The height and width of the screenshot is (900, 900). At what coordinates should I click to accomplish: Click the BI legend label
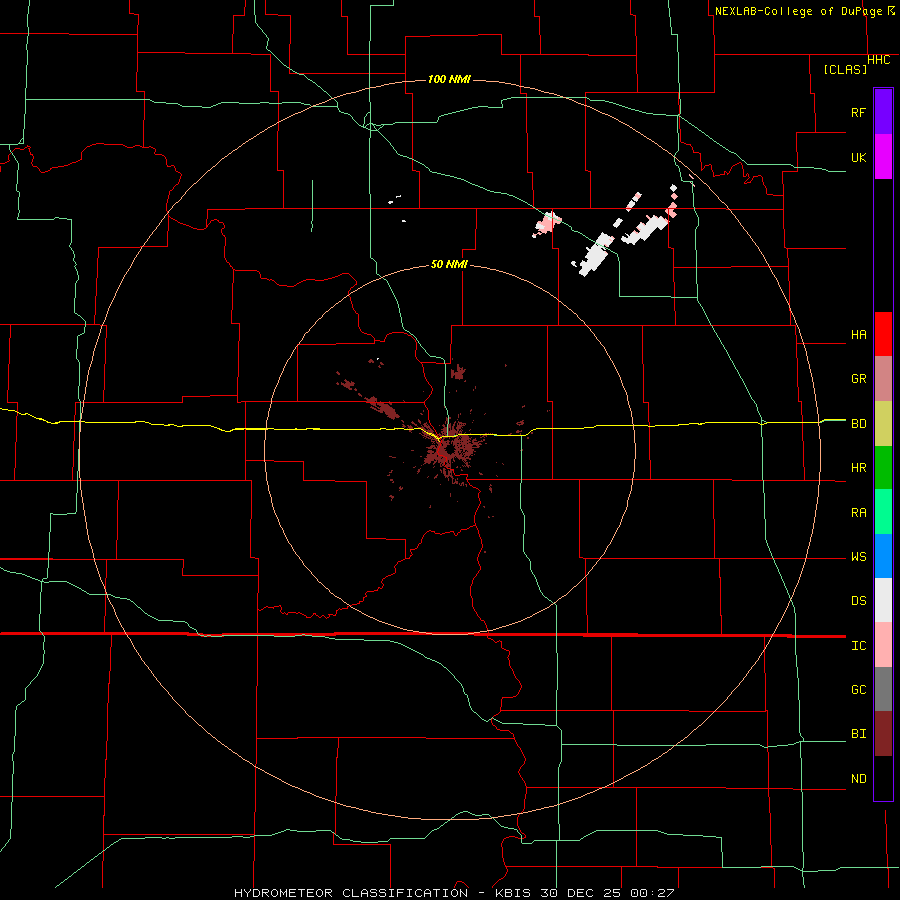tap(858, 734)
